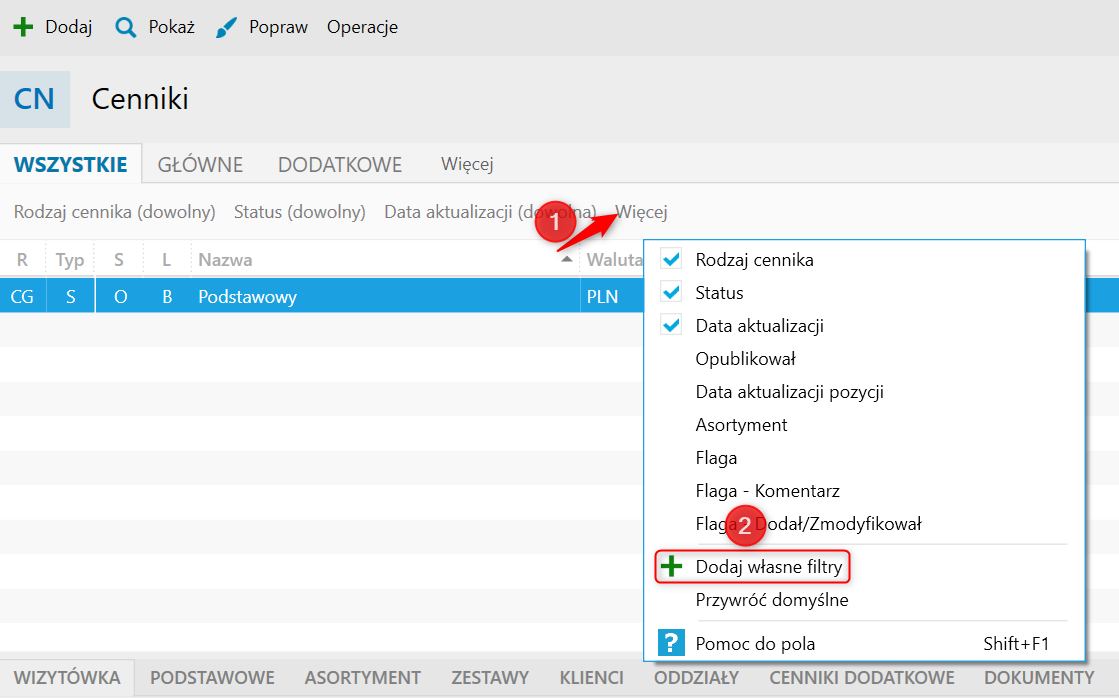Switch to the GŁÓWNE tab
1119x698 pixels.
pyautogui.click(x=200, y=164)
